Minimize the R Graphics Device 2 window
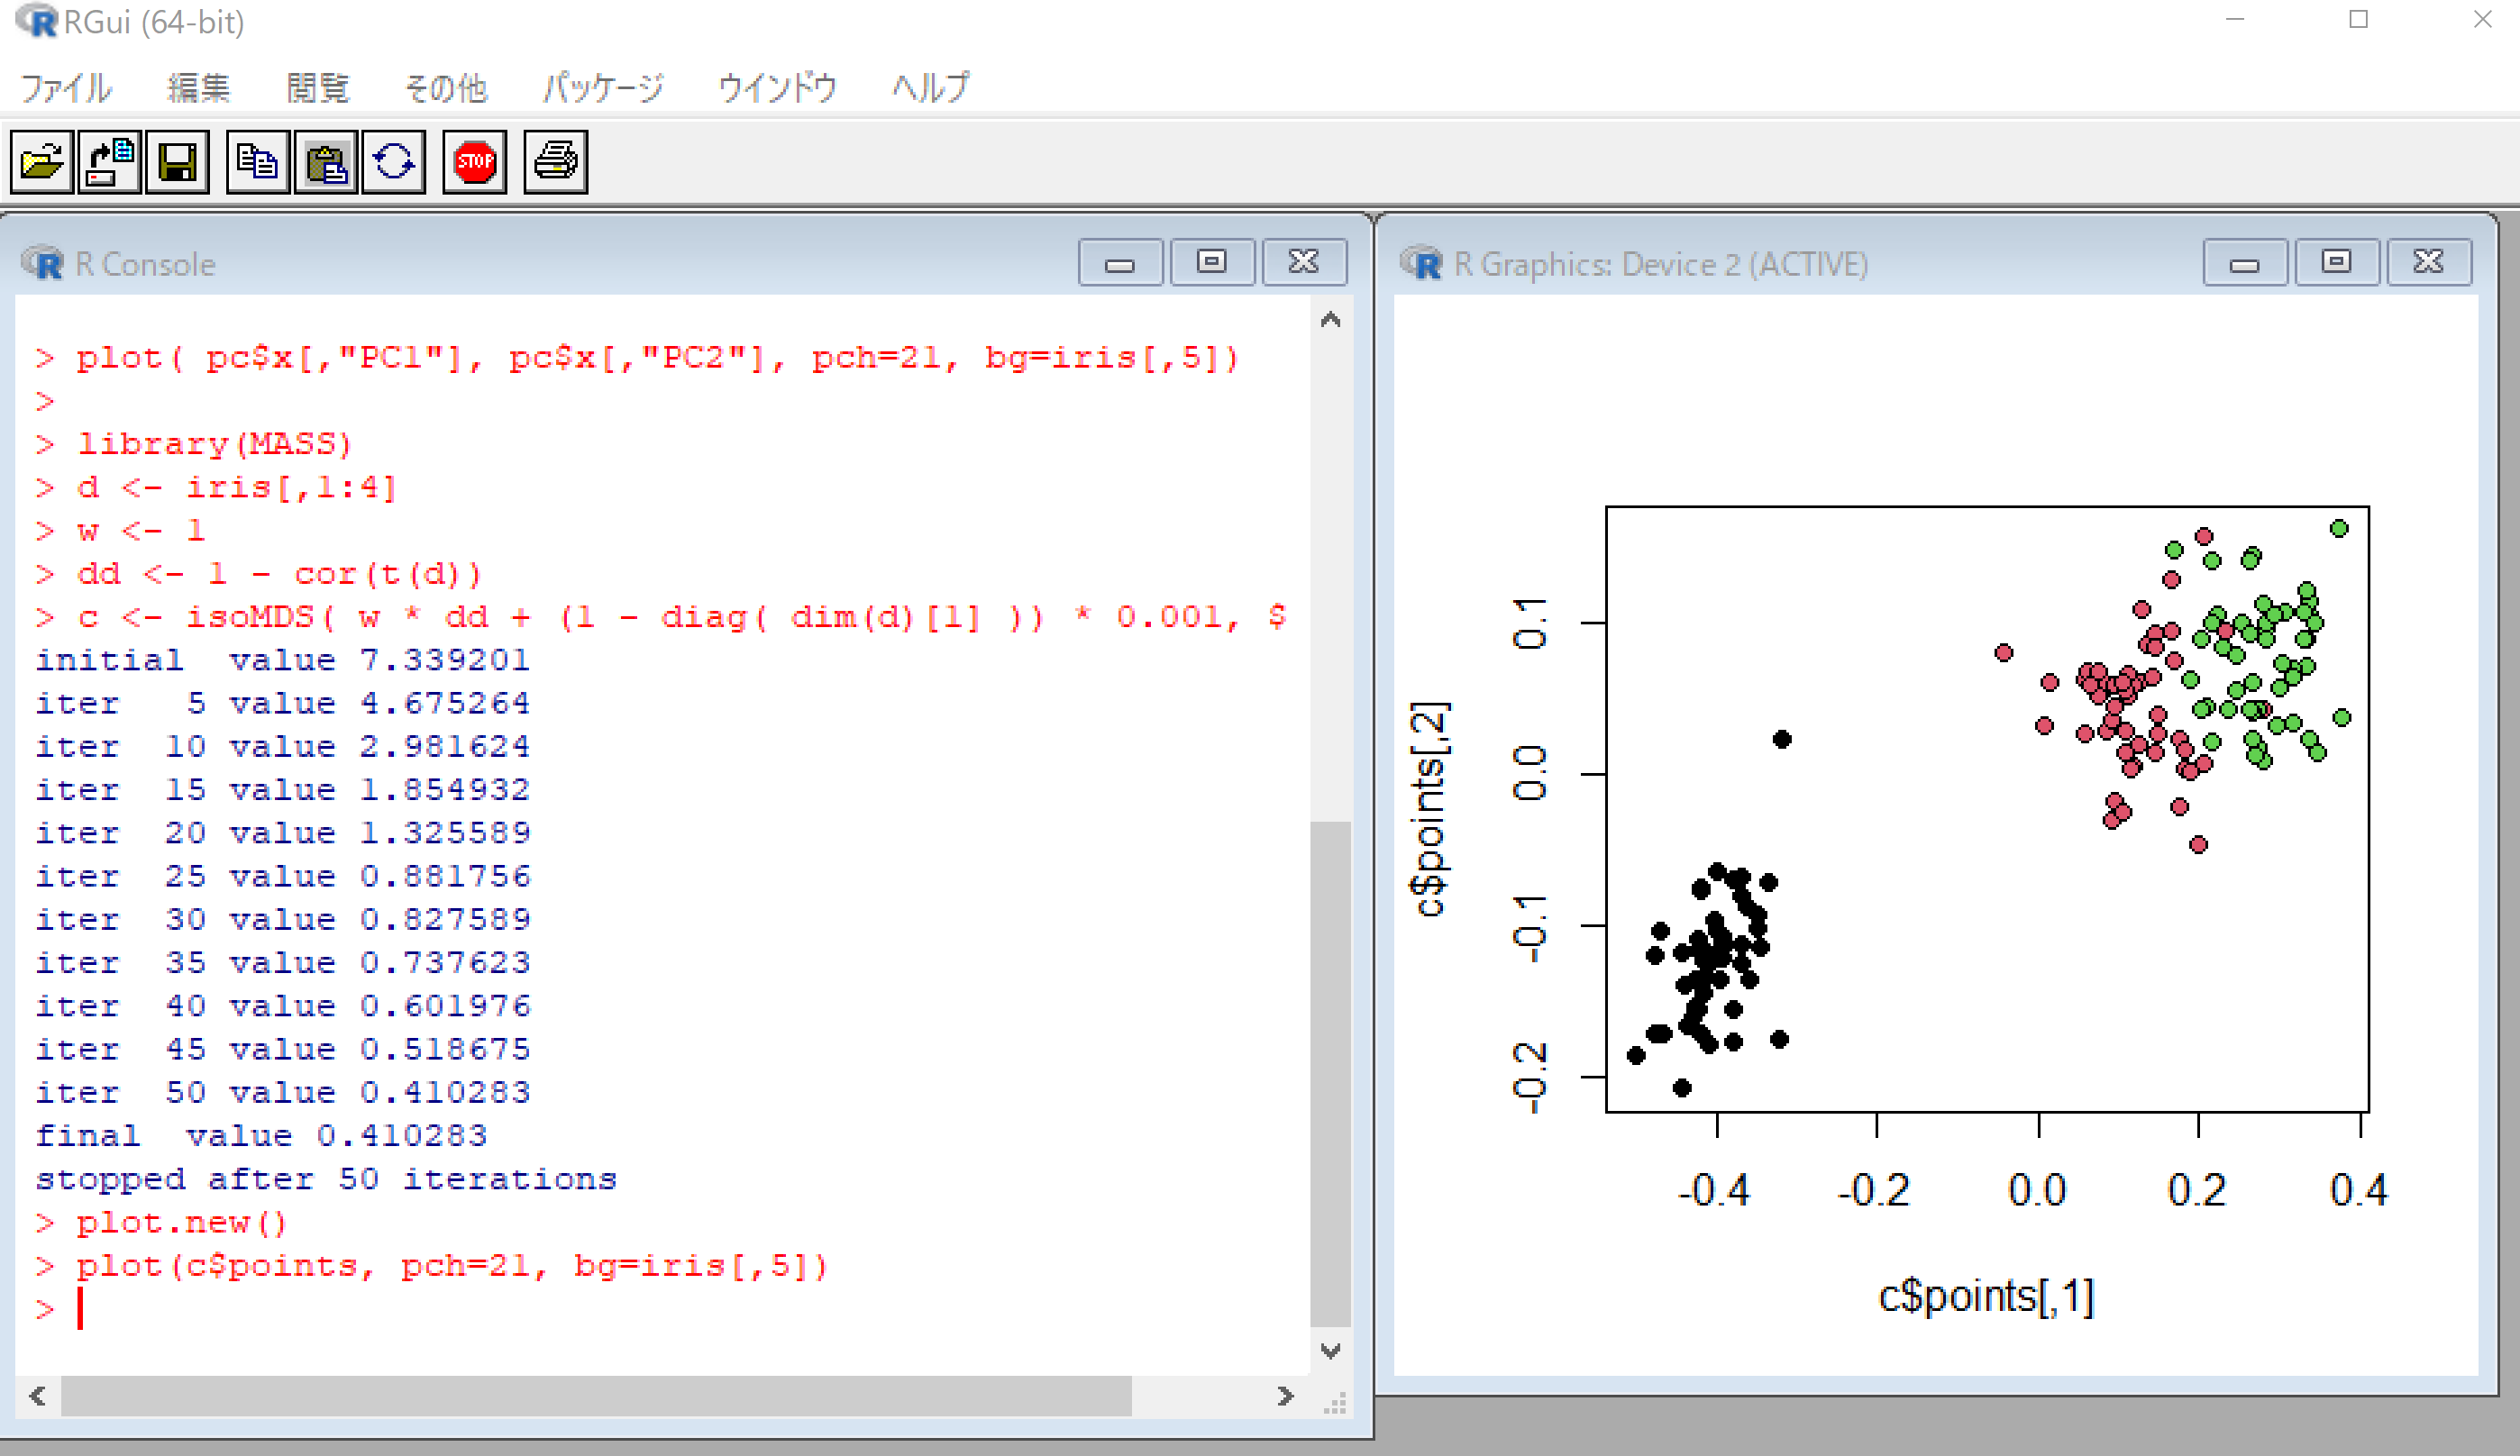The height and width of the screenshot is (1456, 2520). (x=2245, y=263)
